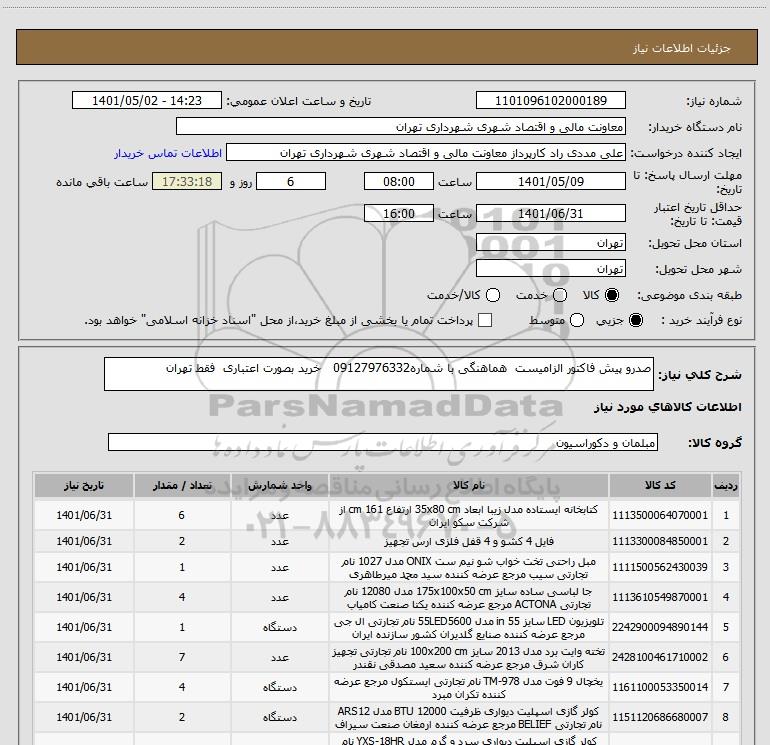Image resolution: width=770 pixels, height=745 pixels.
Task: Click quantity 6 in the bookcase row
Action: pyautogui.click(x=182, y=515)
